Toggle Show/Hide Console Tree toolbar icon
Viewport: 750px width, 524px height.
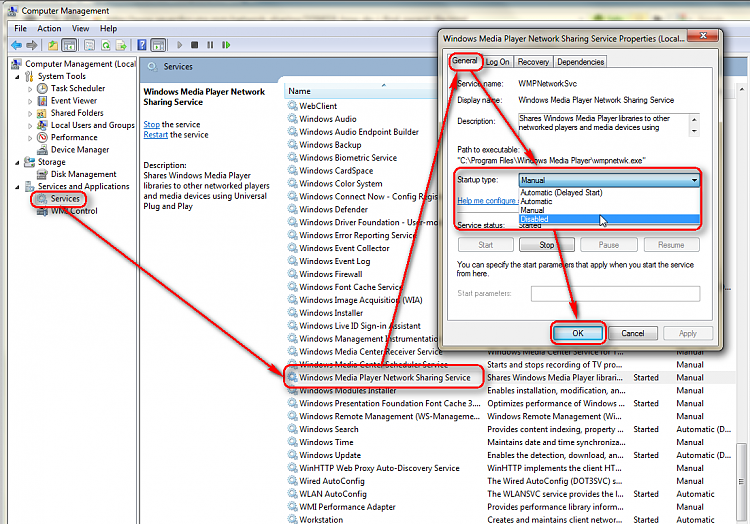[x=69, y=45]
